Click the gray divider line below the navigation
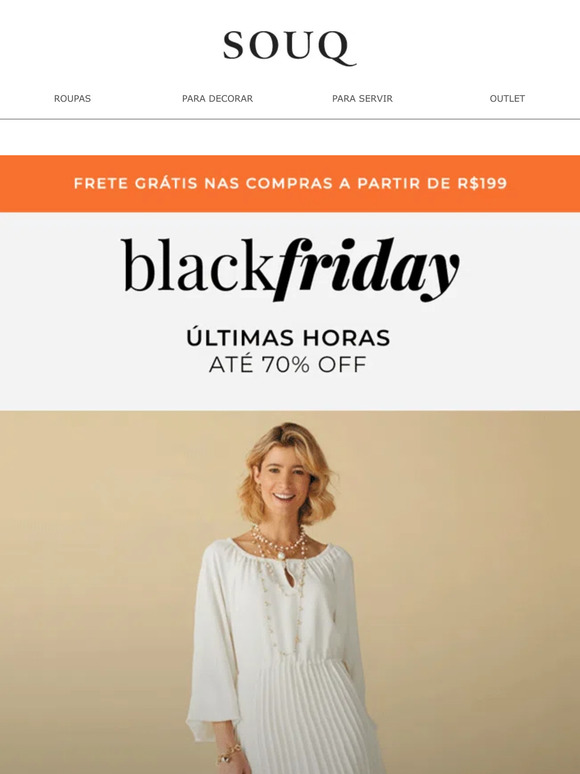Screen dimensions: 580x774 (290, 119)
